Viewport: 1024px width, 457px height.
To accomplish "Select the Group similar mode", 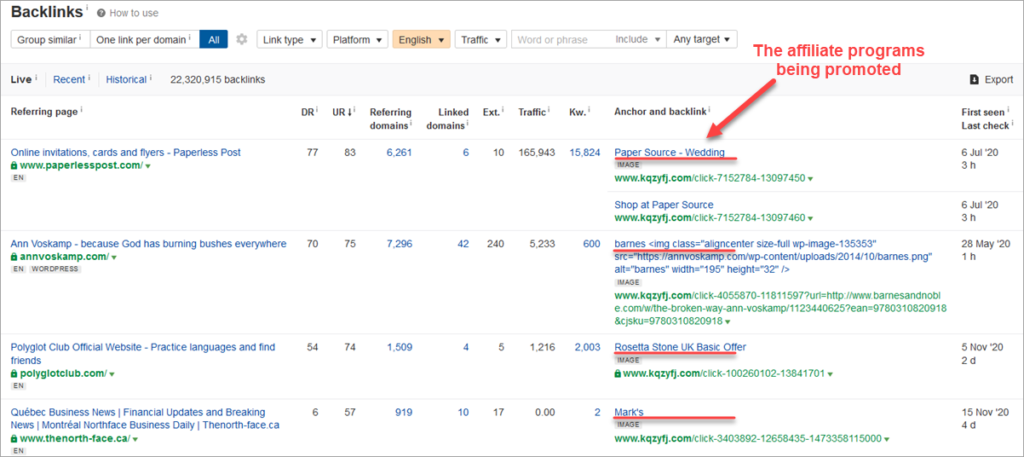I will [x=46, y=40].
